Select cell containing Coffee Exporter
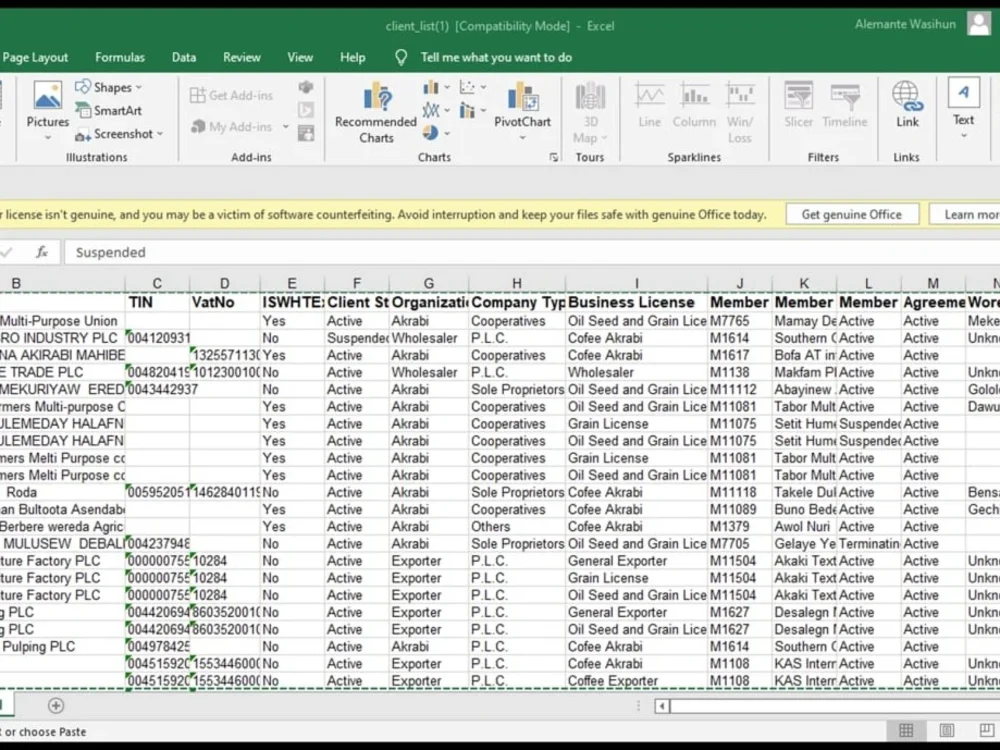Screen dimensions: 1000x750 tap(636, 680)
